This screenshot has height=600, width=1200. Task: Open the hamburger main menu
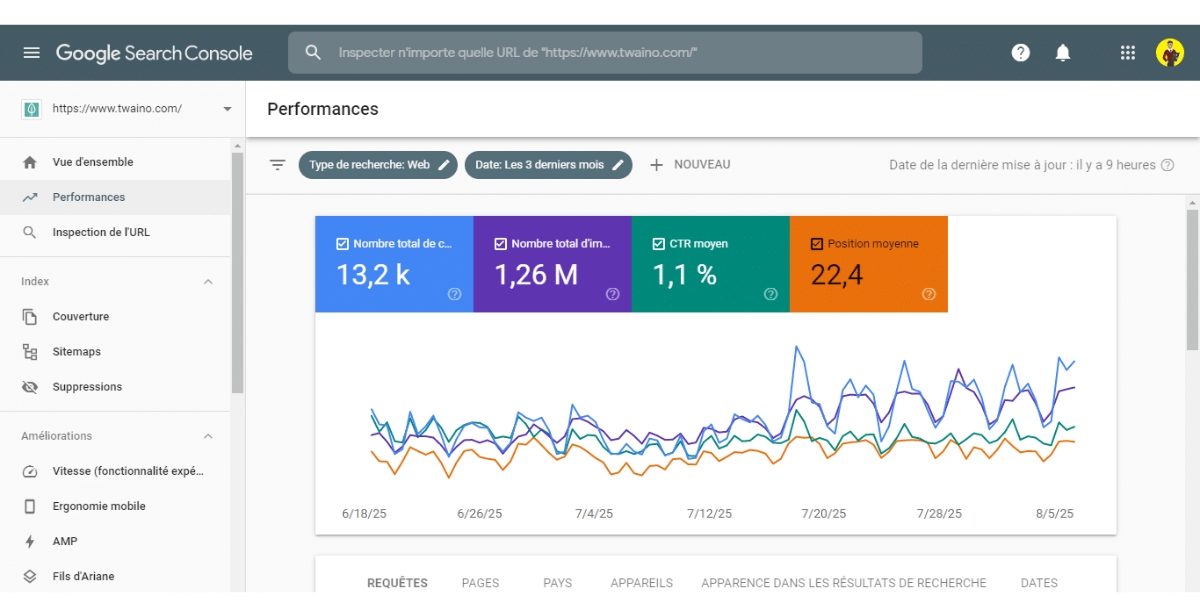(x=32, y=53)
